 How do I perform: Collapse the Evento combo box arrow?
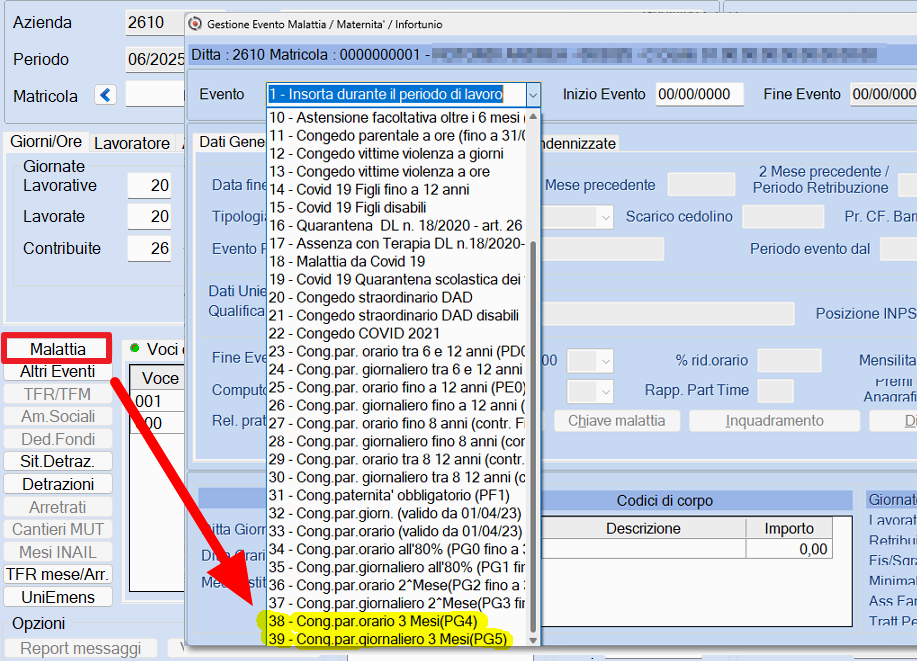(533, 95)
